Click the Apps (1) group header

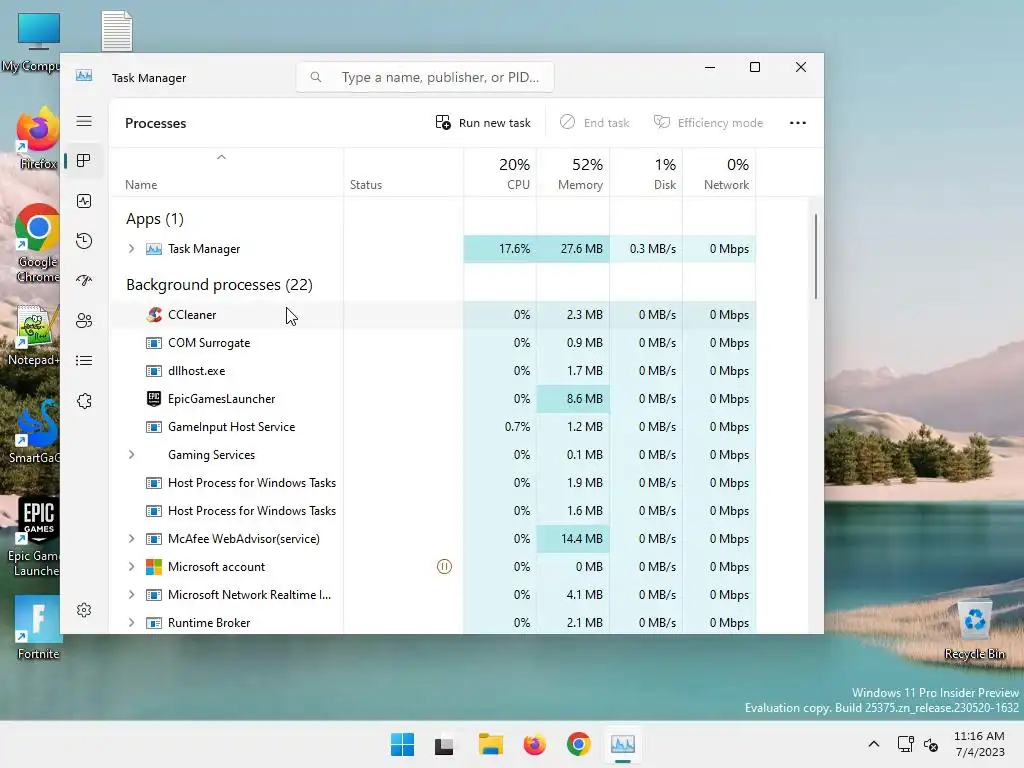tap(155, 219)
